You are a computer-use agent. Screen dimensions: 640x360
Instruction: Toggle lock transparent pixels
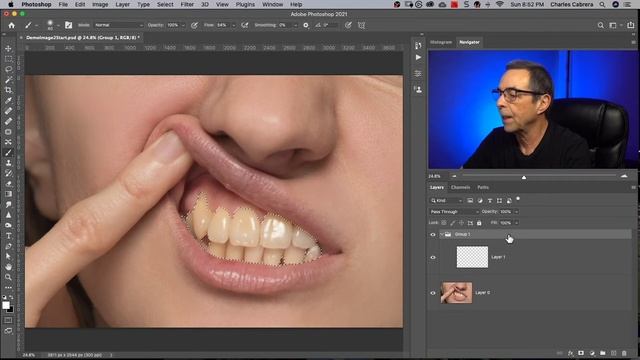pos(444,223)
